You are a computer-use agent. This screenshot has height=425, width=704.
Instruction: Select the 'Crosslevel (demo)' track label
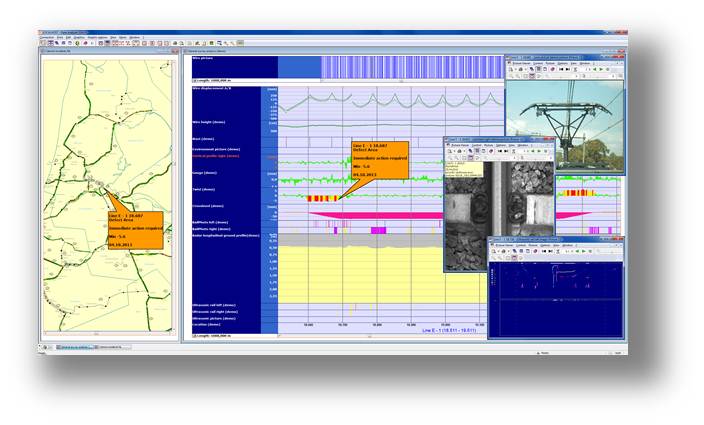[x=208, y=206]
